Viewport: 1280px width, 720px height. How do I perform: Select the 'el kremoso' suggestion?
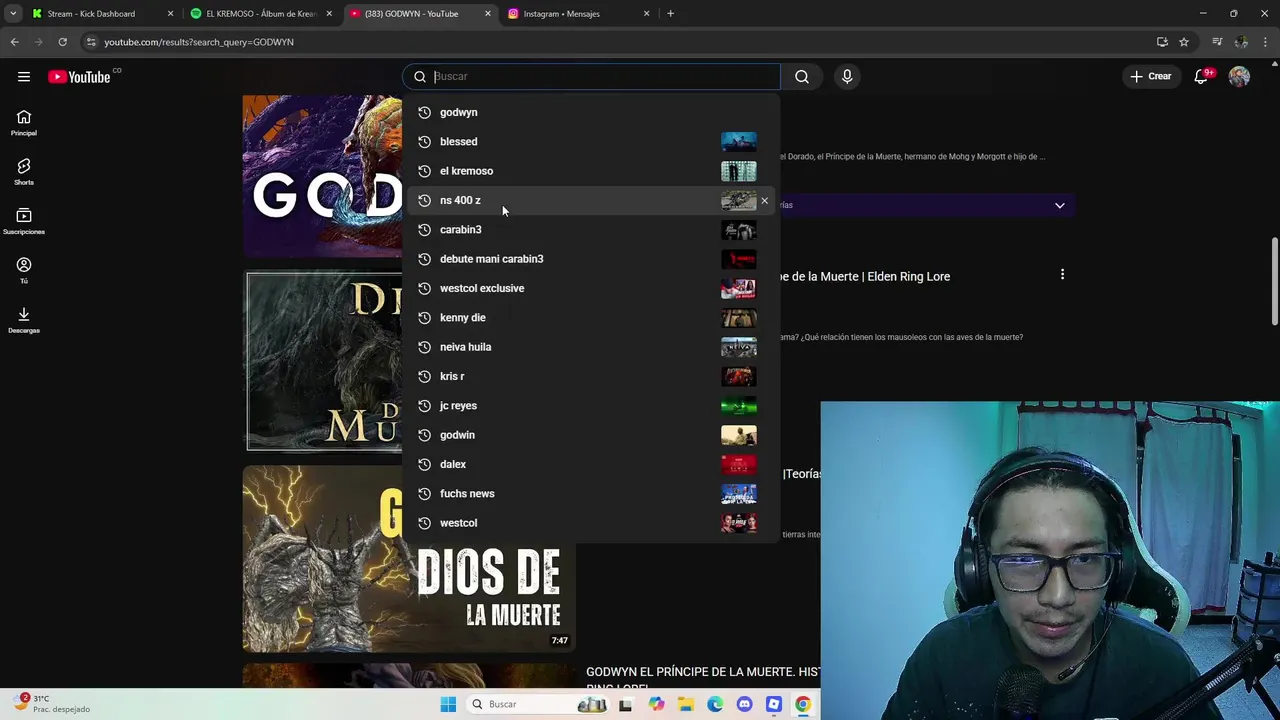pyautogui.click(x=591, y=171)
